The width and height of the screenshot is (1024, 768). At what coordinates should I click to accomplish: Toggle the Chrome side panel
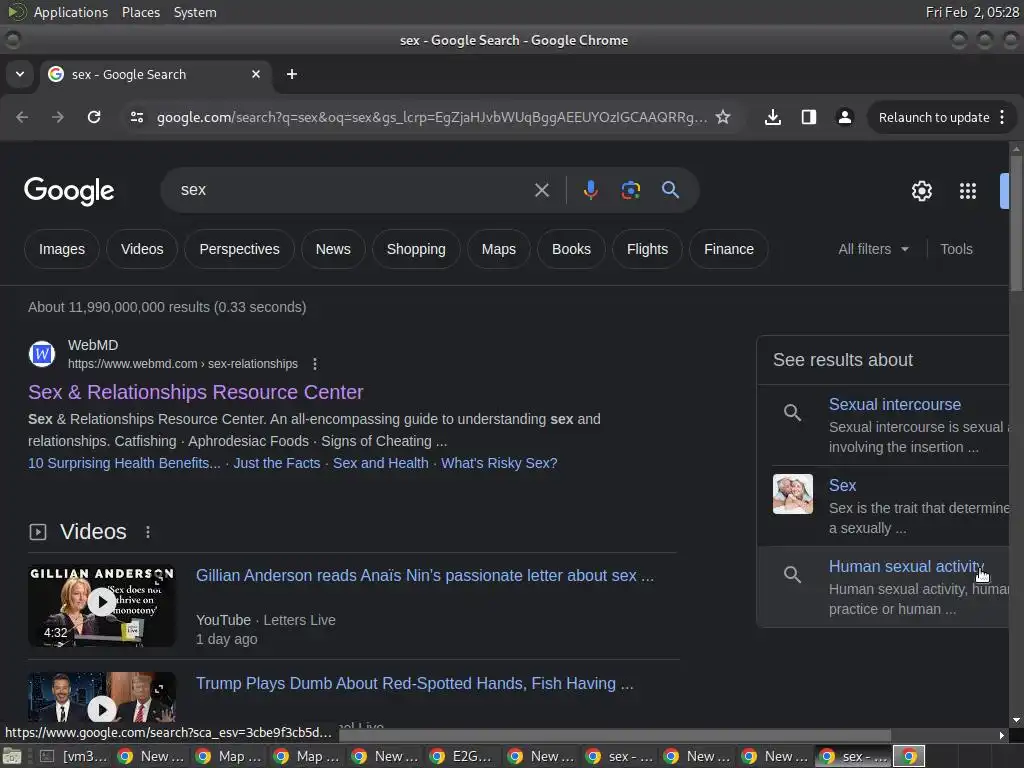pyautogui.click(x=808, y=117)
